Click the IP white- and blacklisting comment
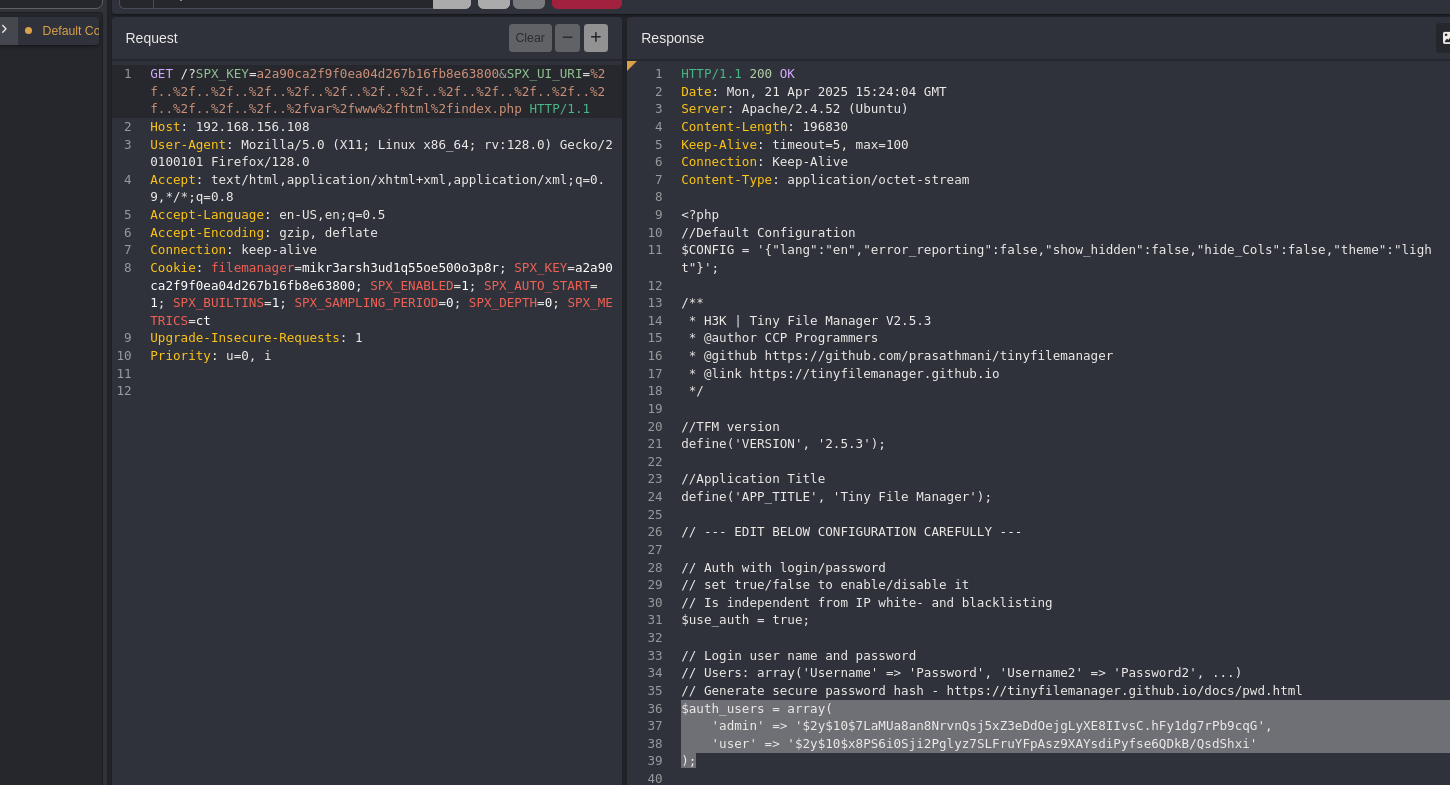 [867, 602]
